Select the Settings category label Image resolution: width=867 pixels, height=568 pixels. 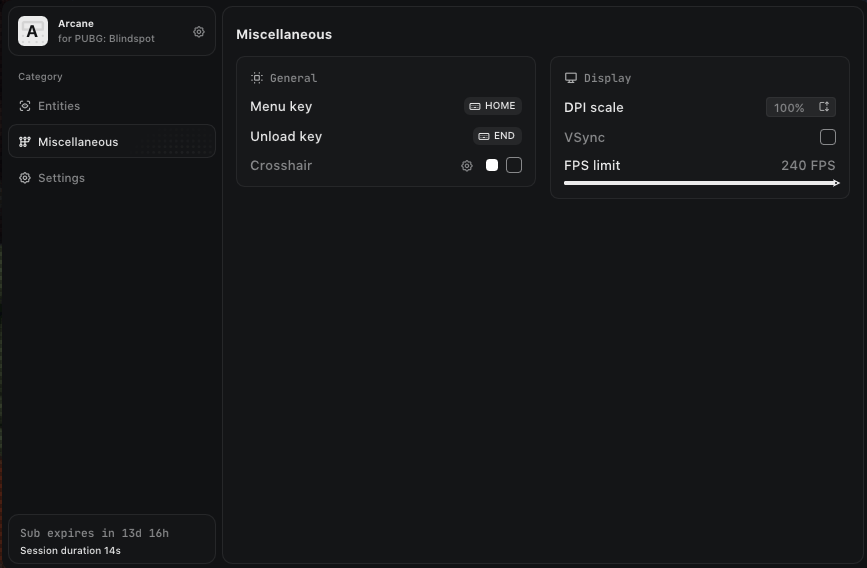pyautogui.click(x=61, y=178)
